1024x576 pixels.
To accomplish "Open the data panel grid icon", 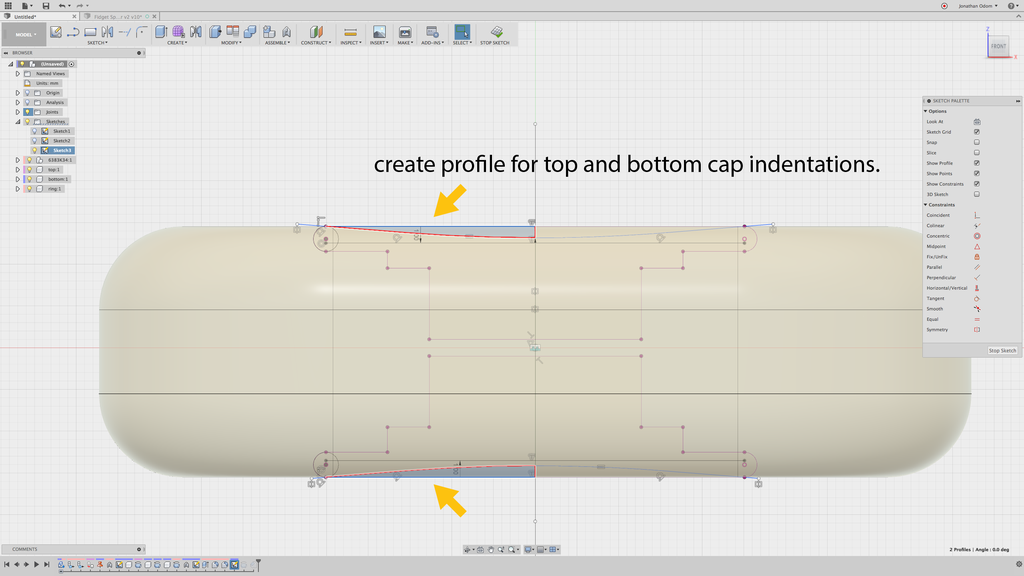I will 8,6.
